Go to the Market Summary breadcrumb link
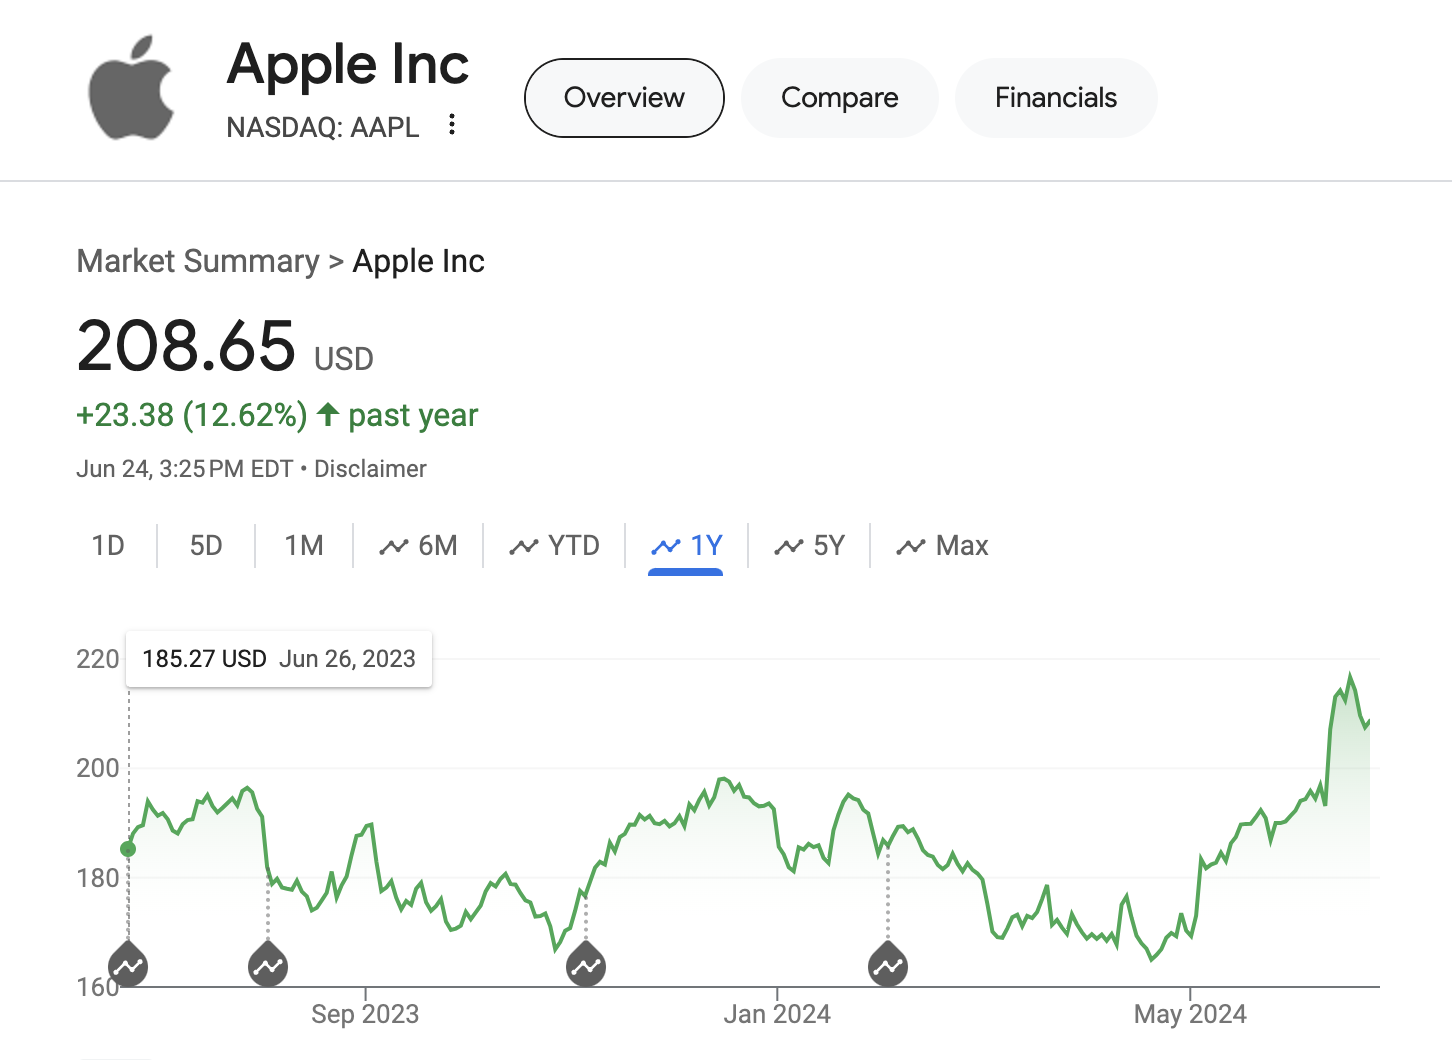This screenshot has height=1060, width=1452. 198,261
